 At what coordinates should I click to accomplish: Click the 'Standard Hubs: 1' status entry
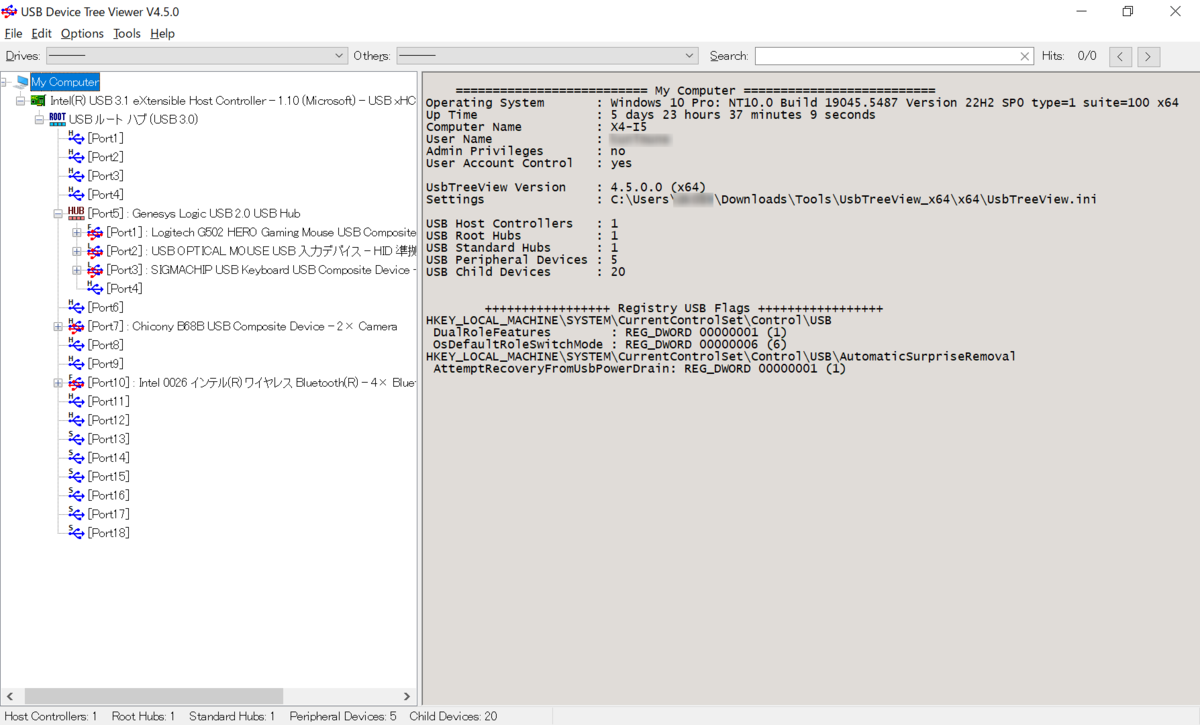(x=232, y=716)
